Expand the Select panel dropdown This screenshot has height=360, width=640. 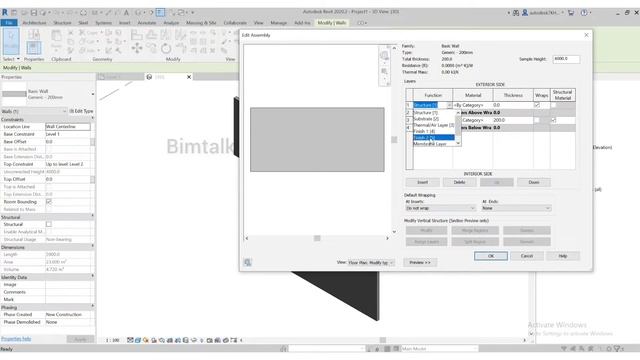(11, 59)
